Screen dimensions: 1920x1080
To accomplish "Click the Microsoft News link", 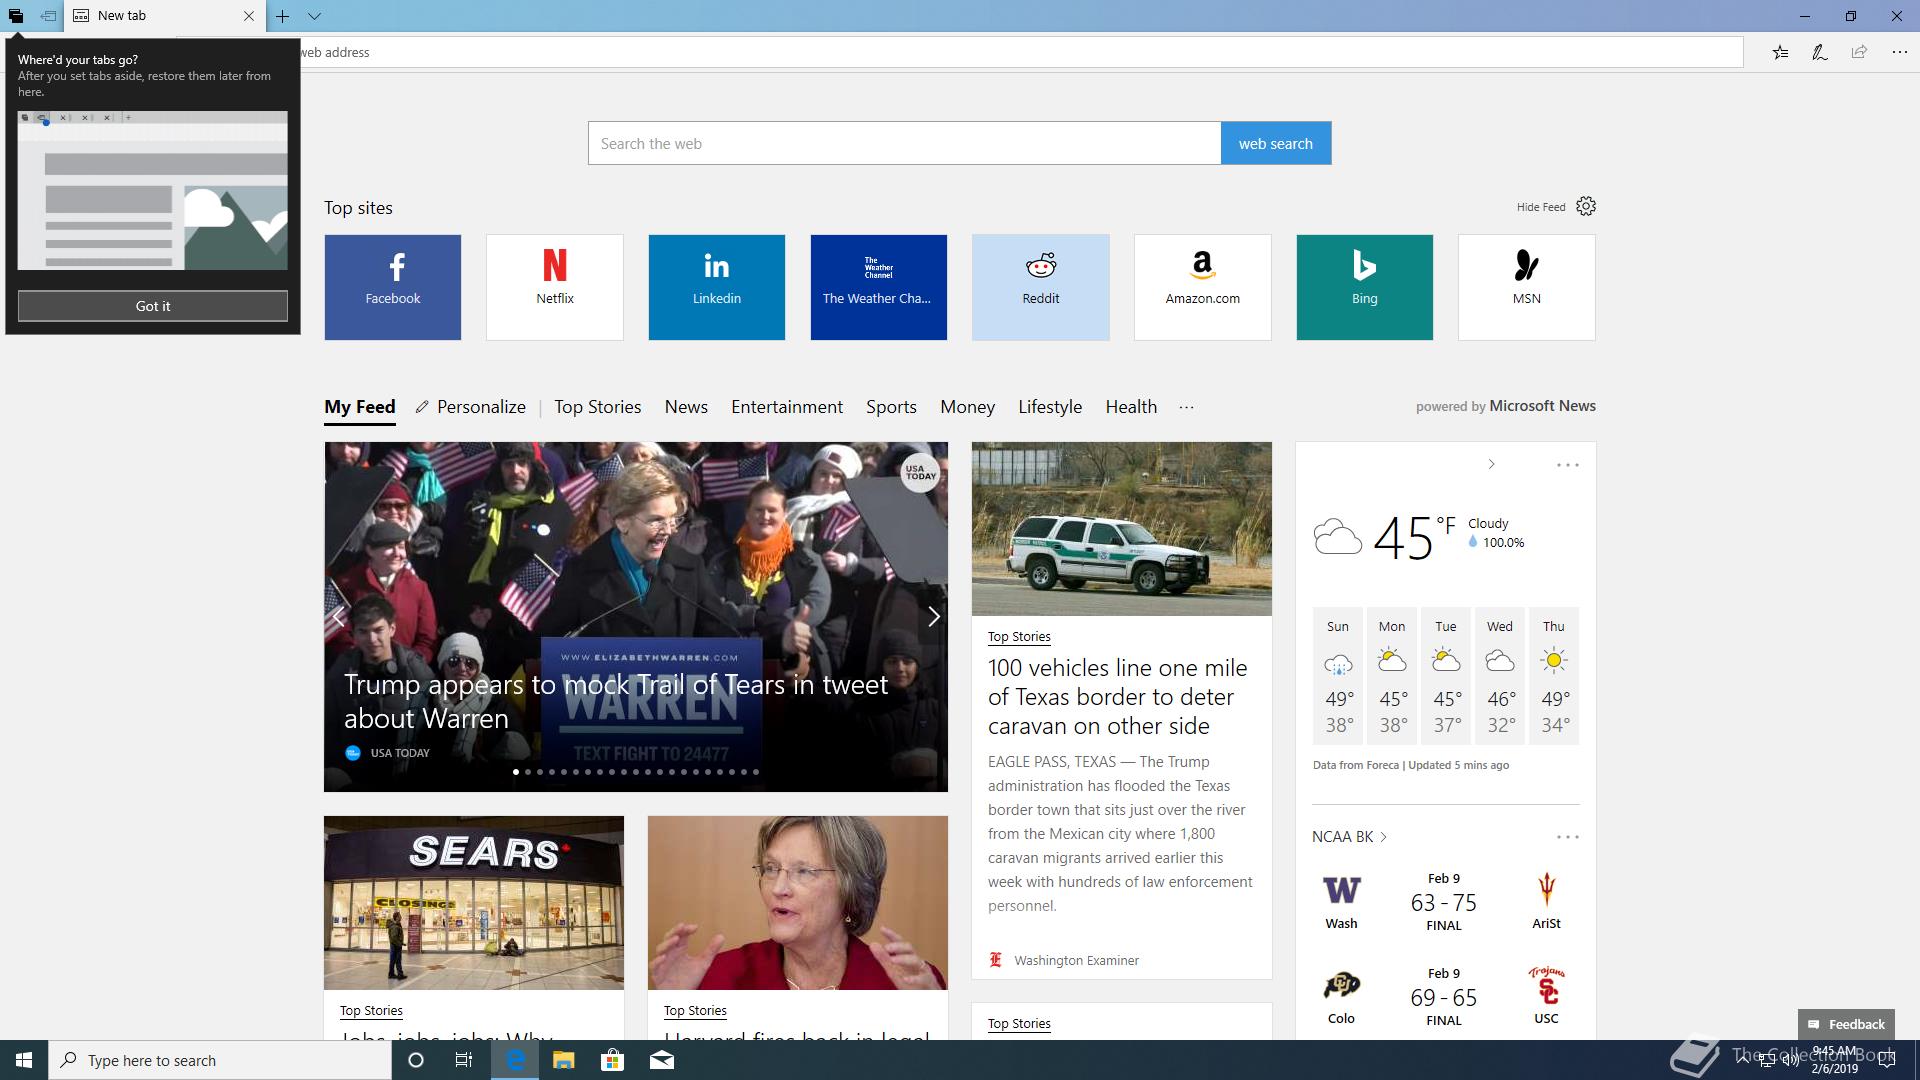I will pyautogui.click(x=1542, y=406).
